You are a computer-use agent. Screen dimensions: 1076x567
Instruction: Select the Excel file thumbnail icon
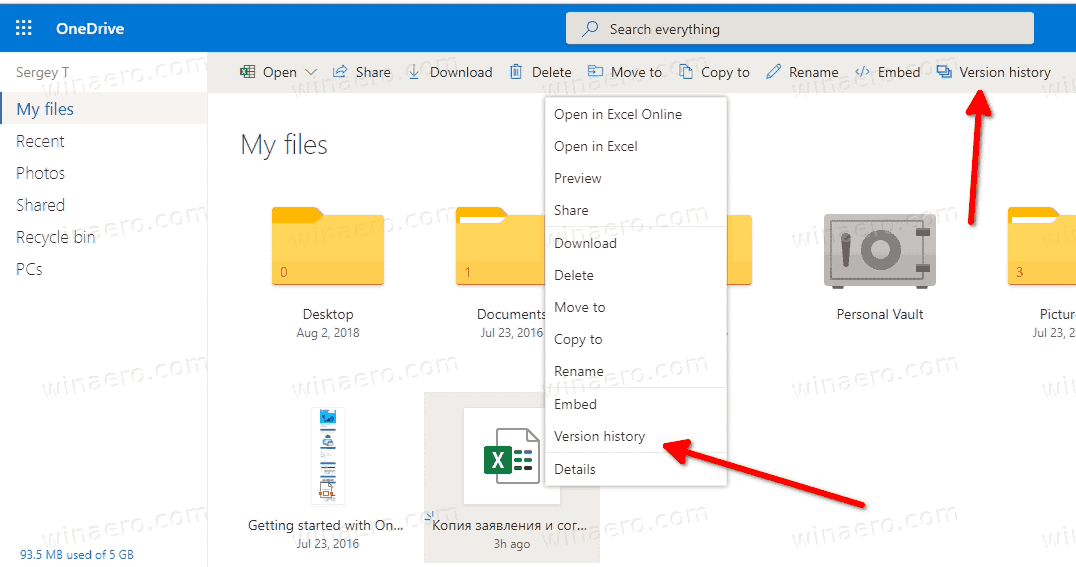coord(511,455)
